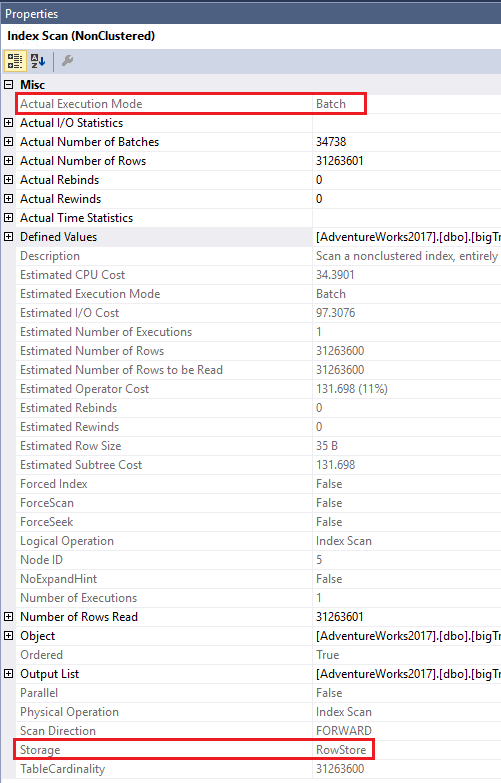Open Property Pages wrench icon
Viewport: 501px width, 783px height.
pyautogui.click(x=67, y=61)
